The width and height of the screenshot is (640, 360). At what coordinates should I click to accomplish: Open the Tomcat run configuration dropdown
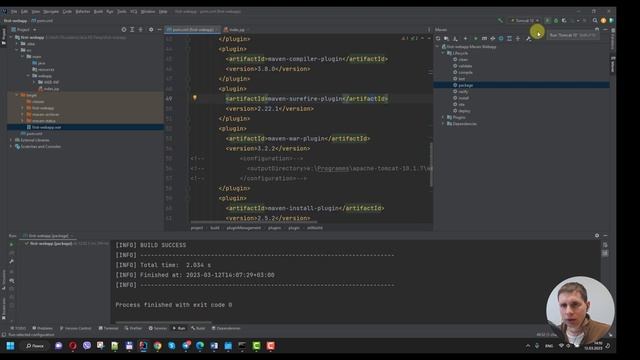524,20
